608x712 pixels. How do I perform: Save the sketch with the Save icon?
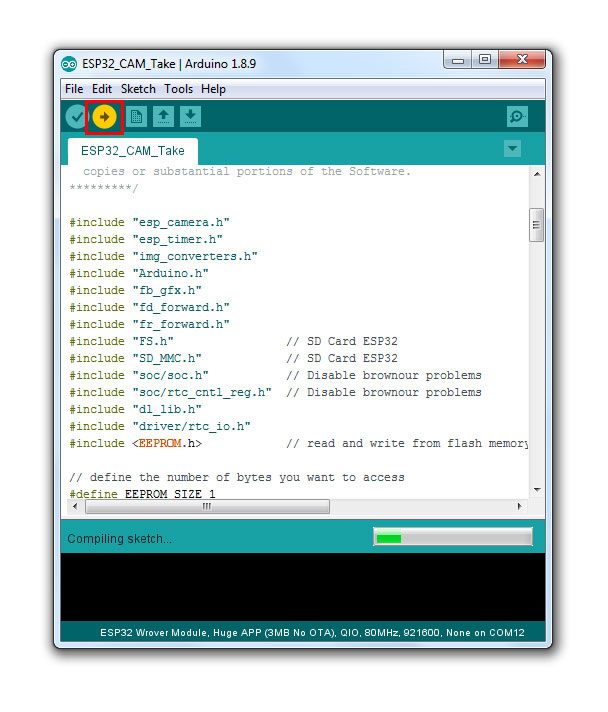191,117
